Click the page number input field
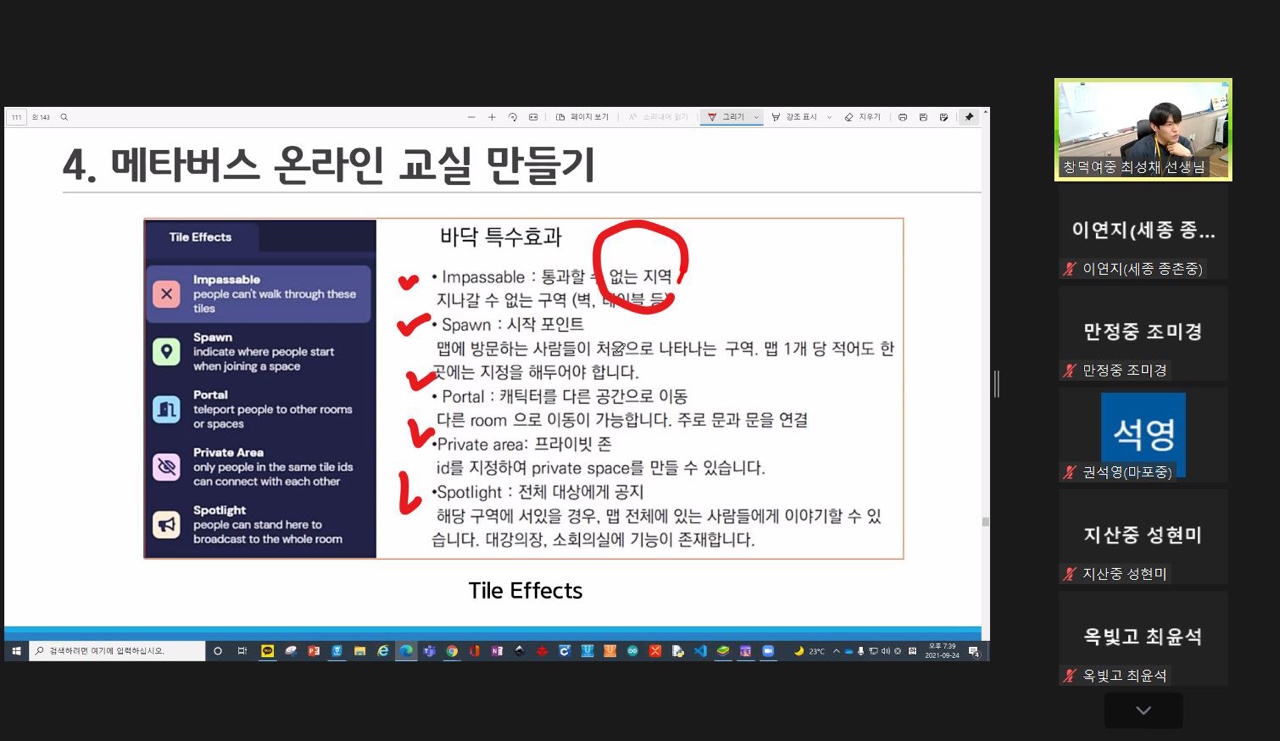 [x=16, y=117]
